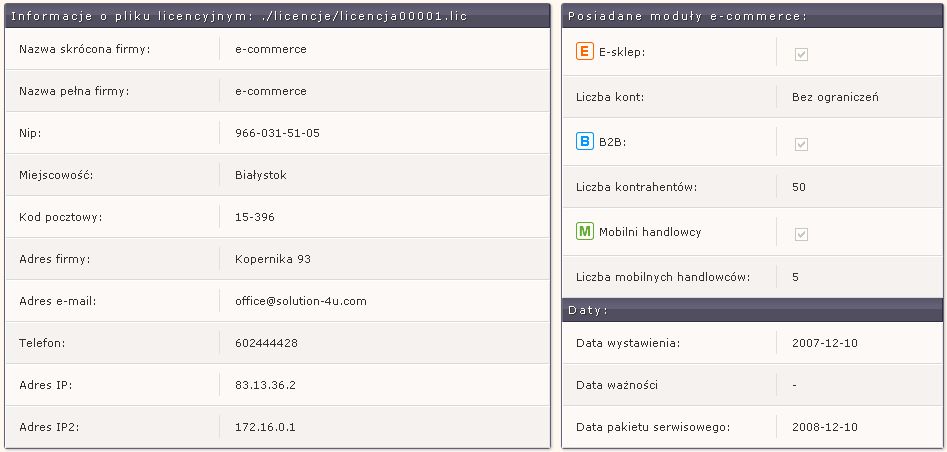Click the phone number 602444428

tap(266, 343)
